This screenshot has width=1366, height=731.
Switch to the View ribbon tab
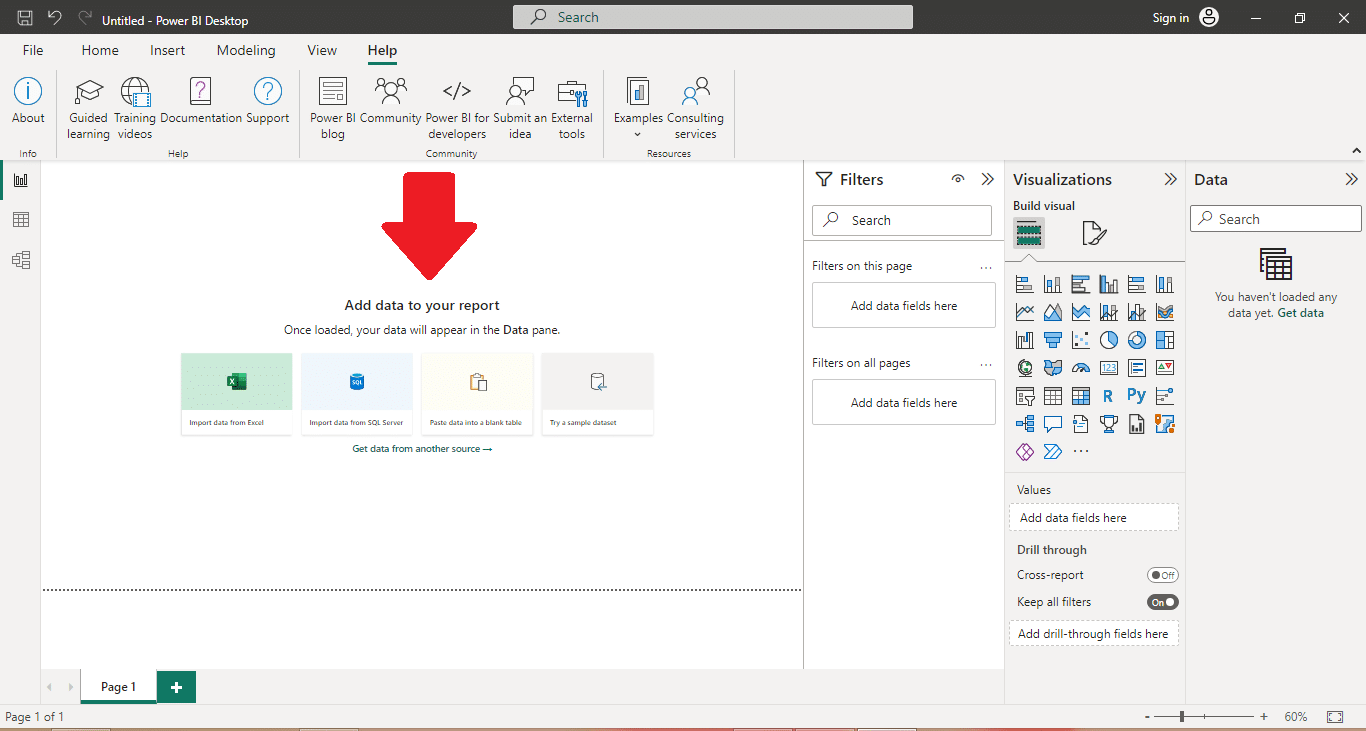322,50
